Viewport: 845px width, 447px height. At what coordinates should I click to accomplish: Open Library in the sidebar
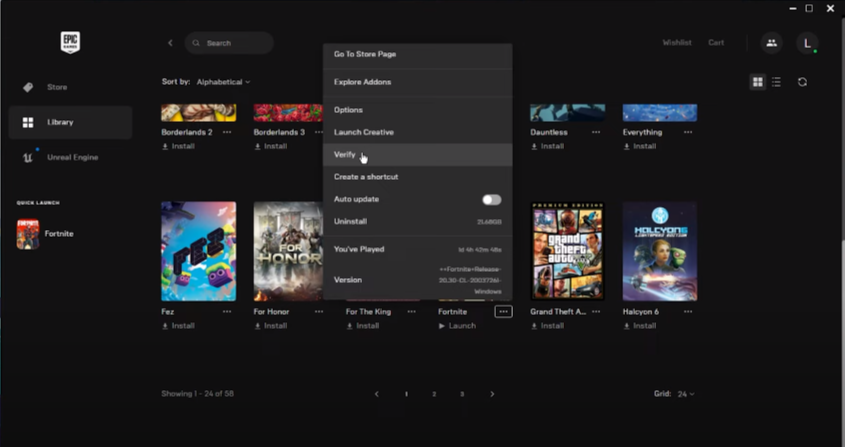[x=70, y=122]
